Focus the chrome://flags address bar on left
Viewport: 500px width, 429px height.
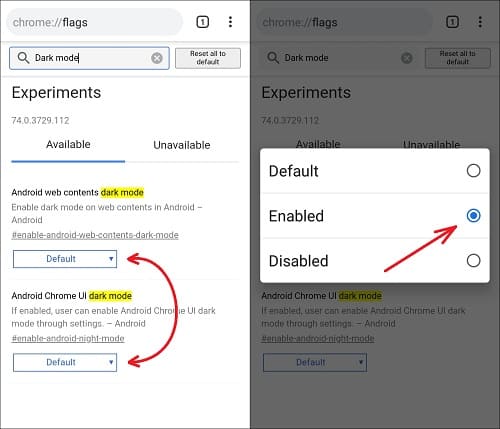click(95, 22)
